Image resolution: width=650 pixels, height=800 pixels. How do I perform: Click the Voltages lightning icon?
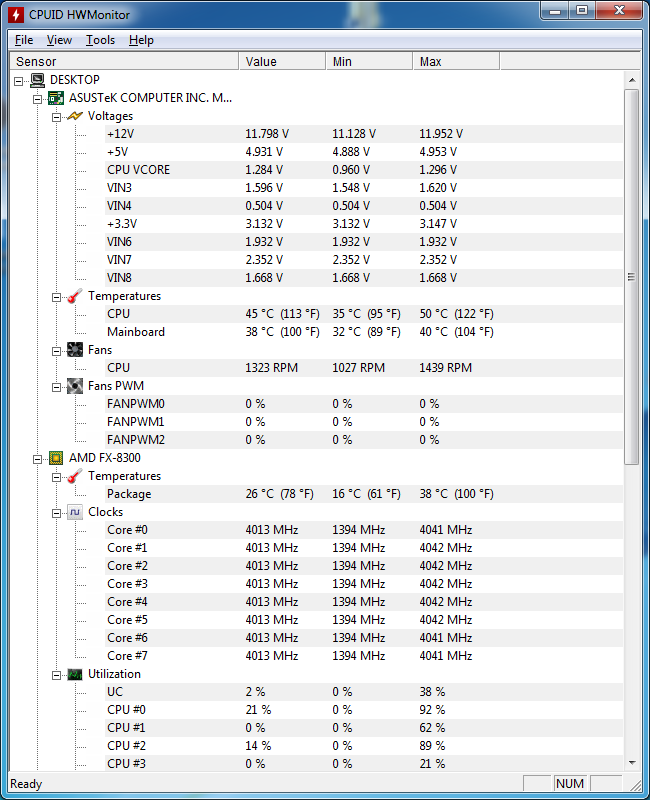pyautogui.click(x=75, y=116)
